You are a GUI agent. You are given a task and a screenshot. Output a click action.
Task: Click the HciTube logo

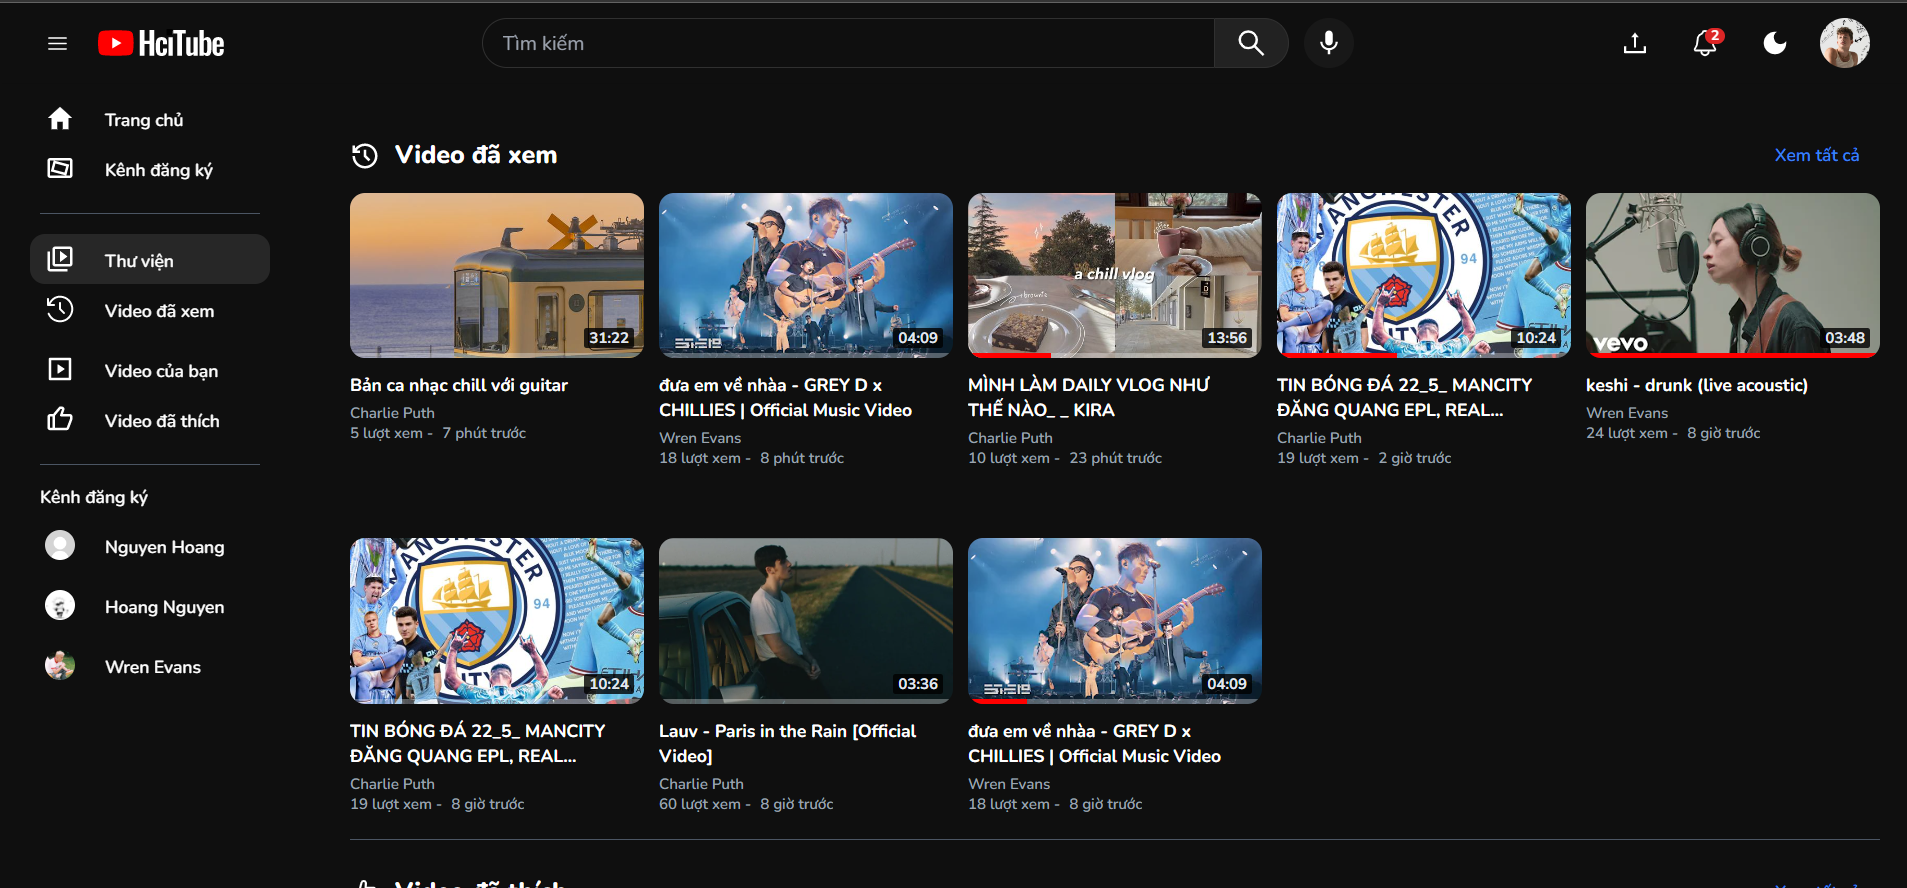pyautogui.click(x=161, y=43)
